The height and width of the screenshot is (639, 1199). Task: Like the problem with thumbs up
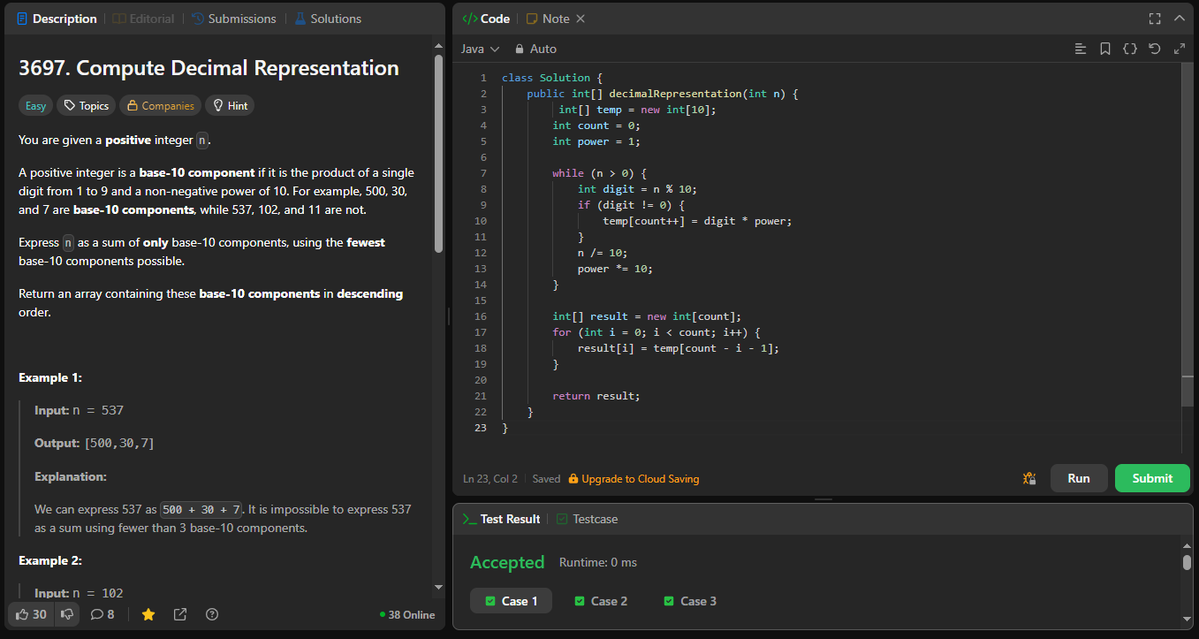click(x=31, y=615)
